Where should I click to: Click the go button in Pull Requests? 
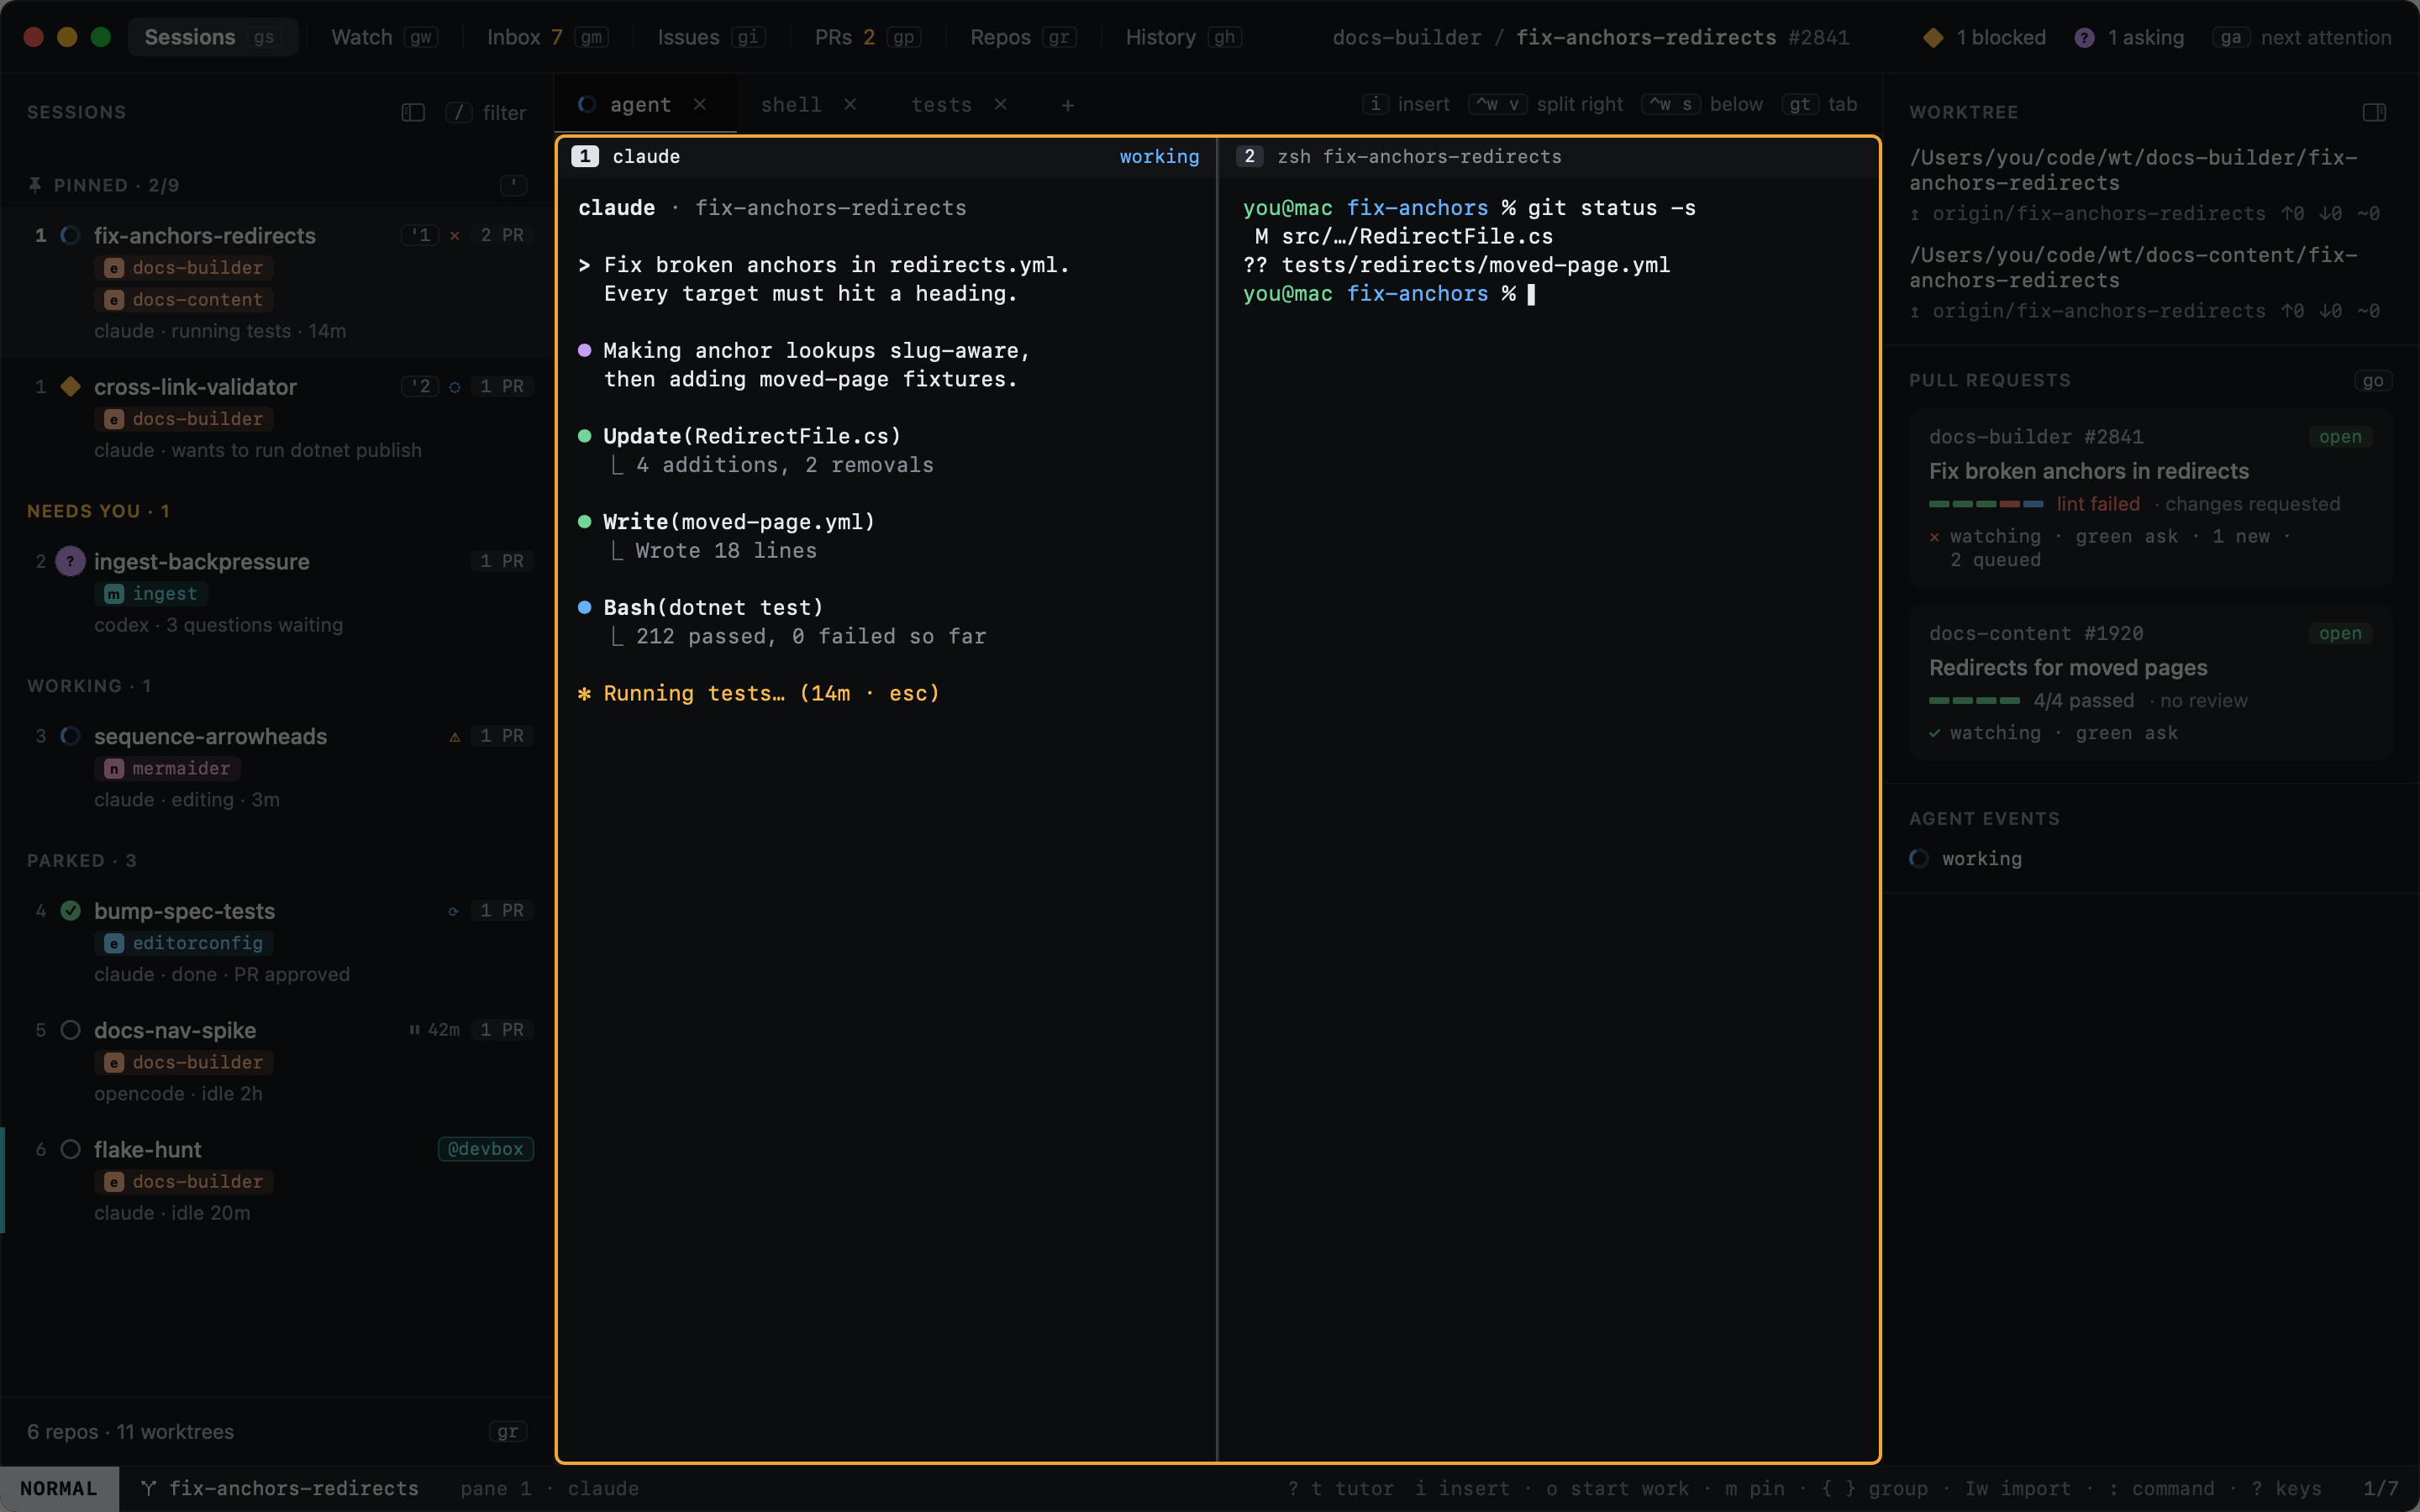(x=2372, y=380)
